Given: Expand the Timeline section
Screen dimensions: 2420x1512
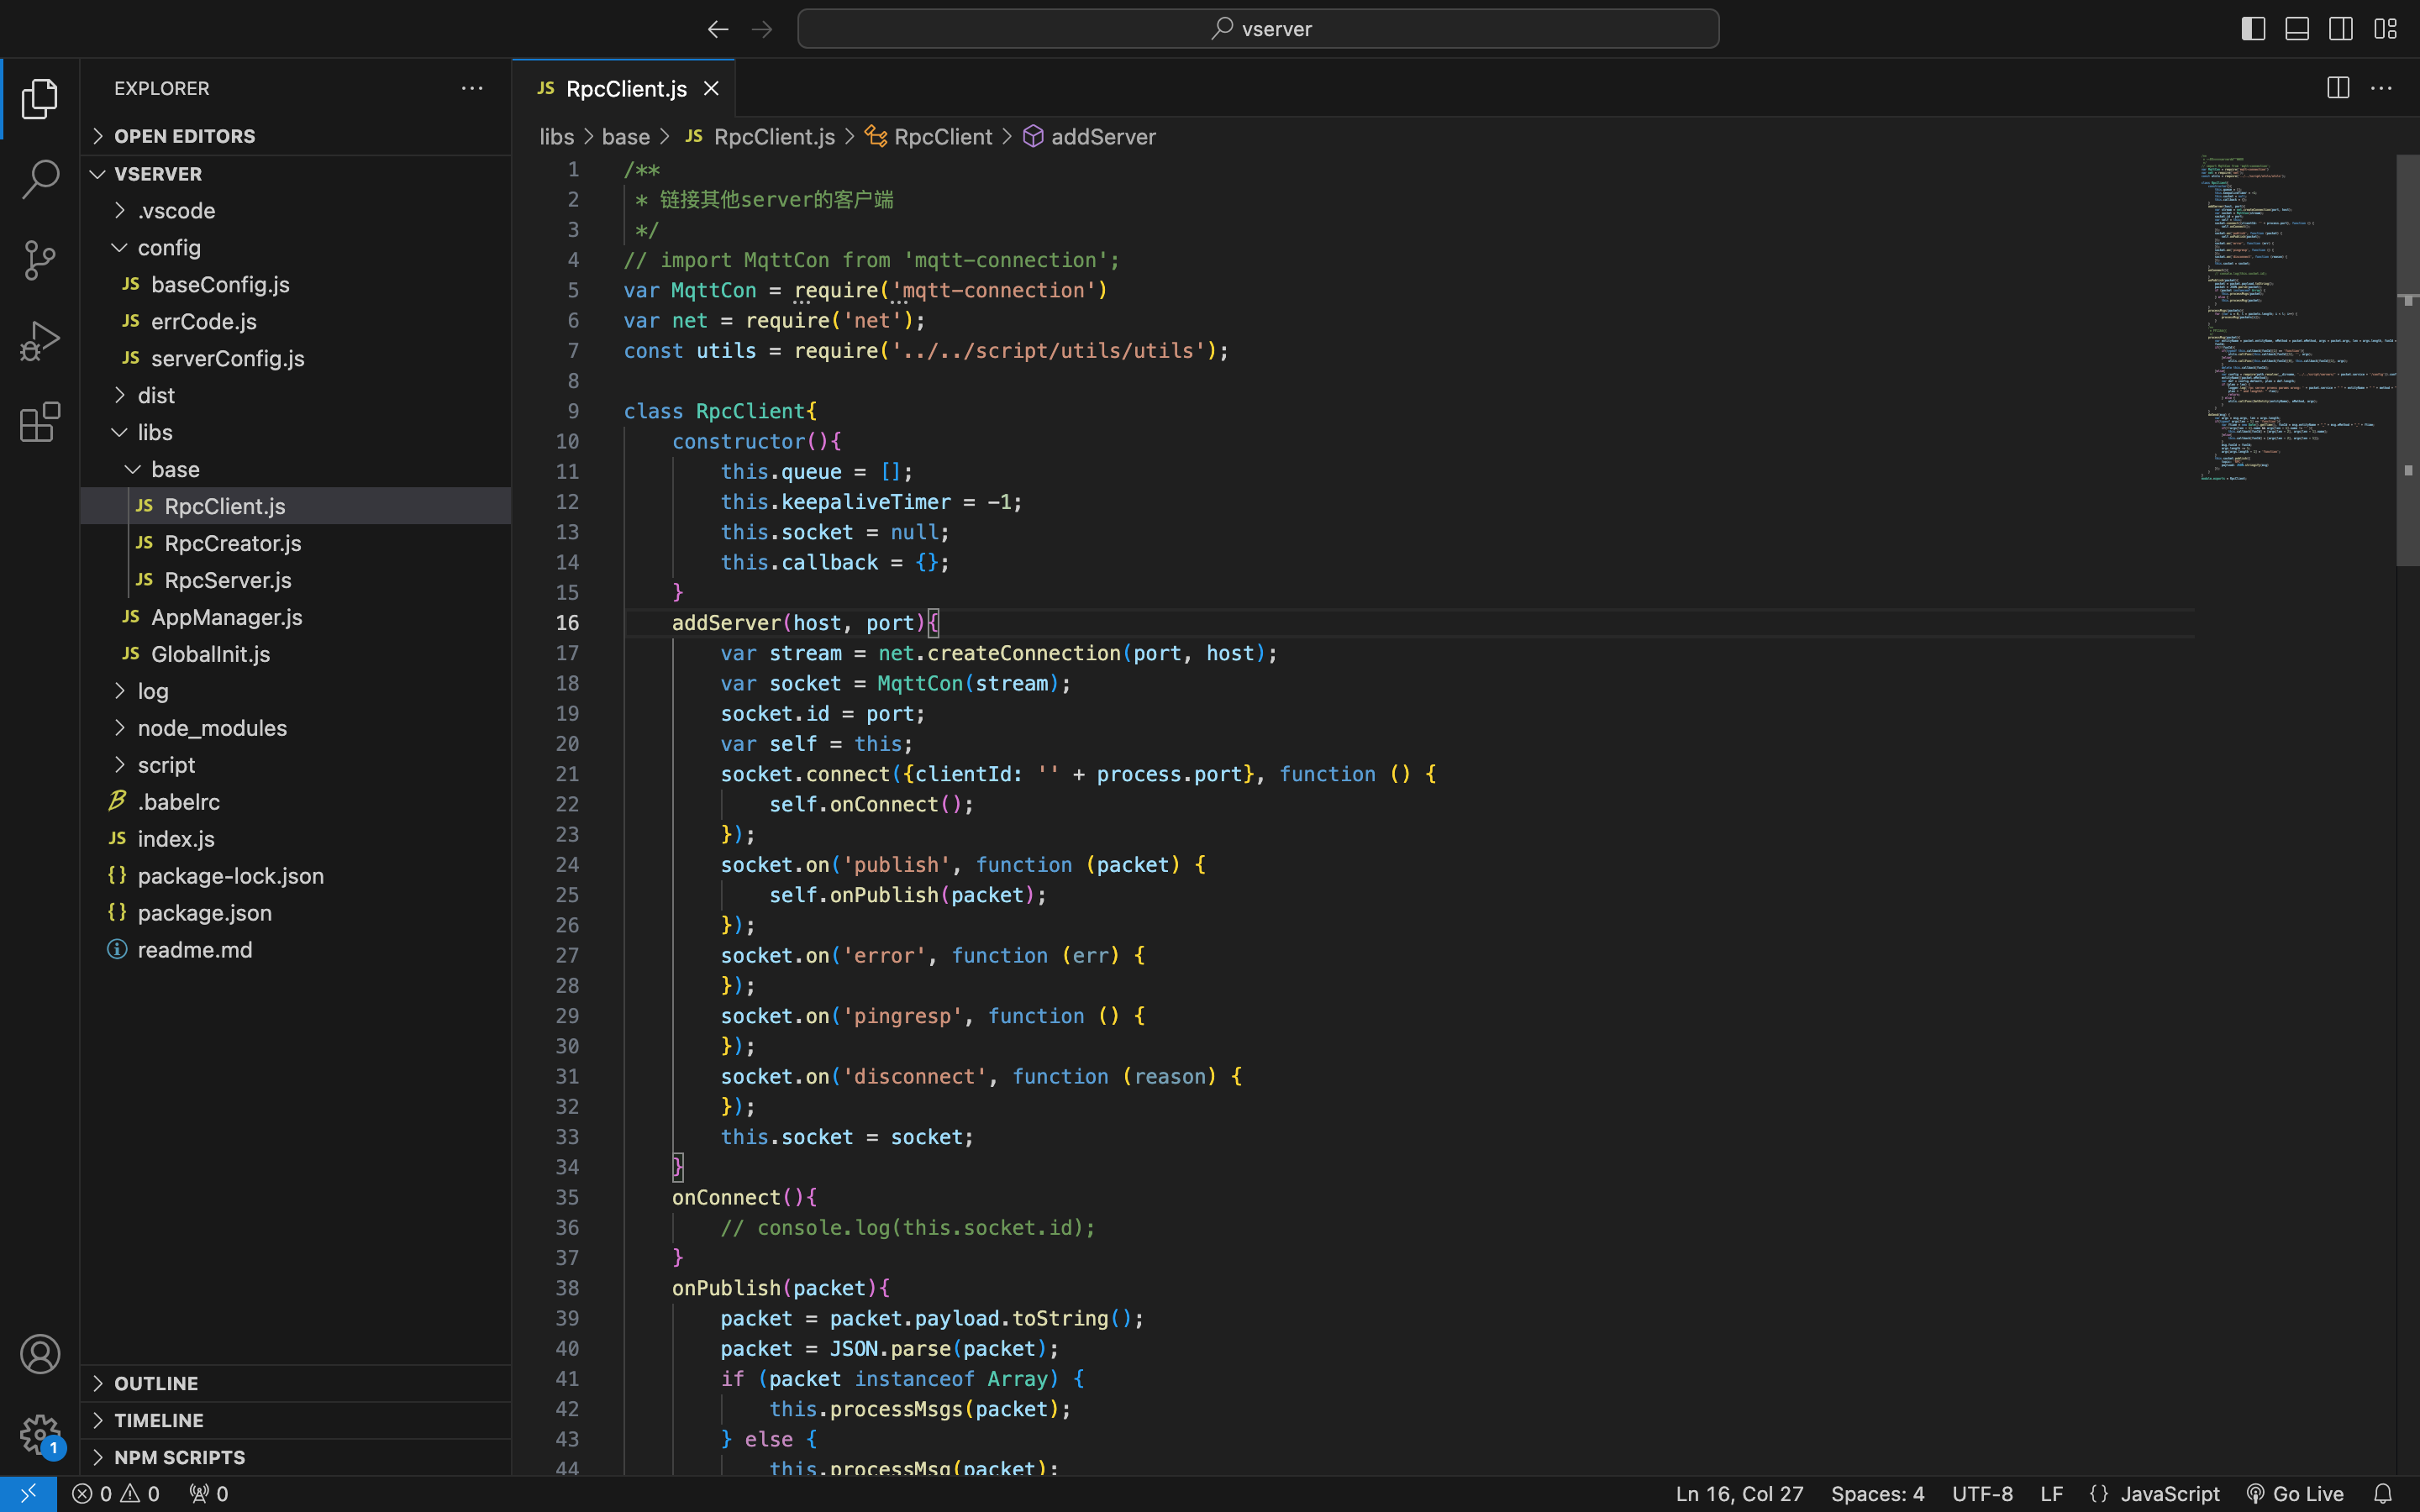Looking at the screenshot, I should 296,1421.
